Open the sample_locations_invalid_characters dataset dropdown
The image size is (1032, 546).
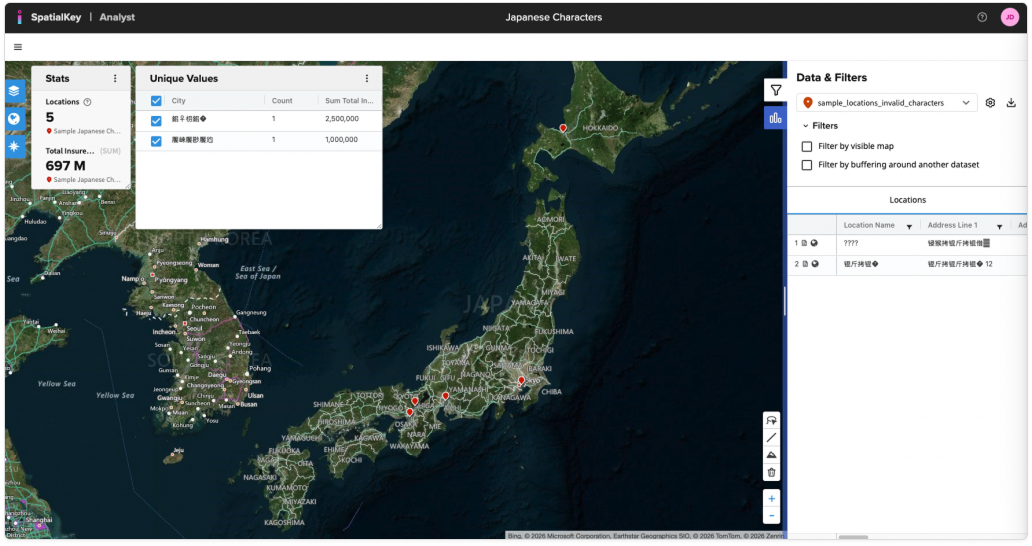(x=886, y=103)
